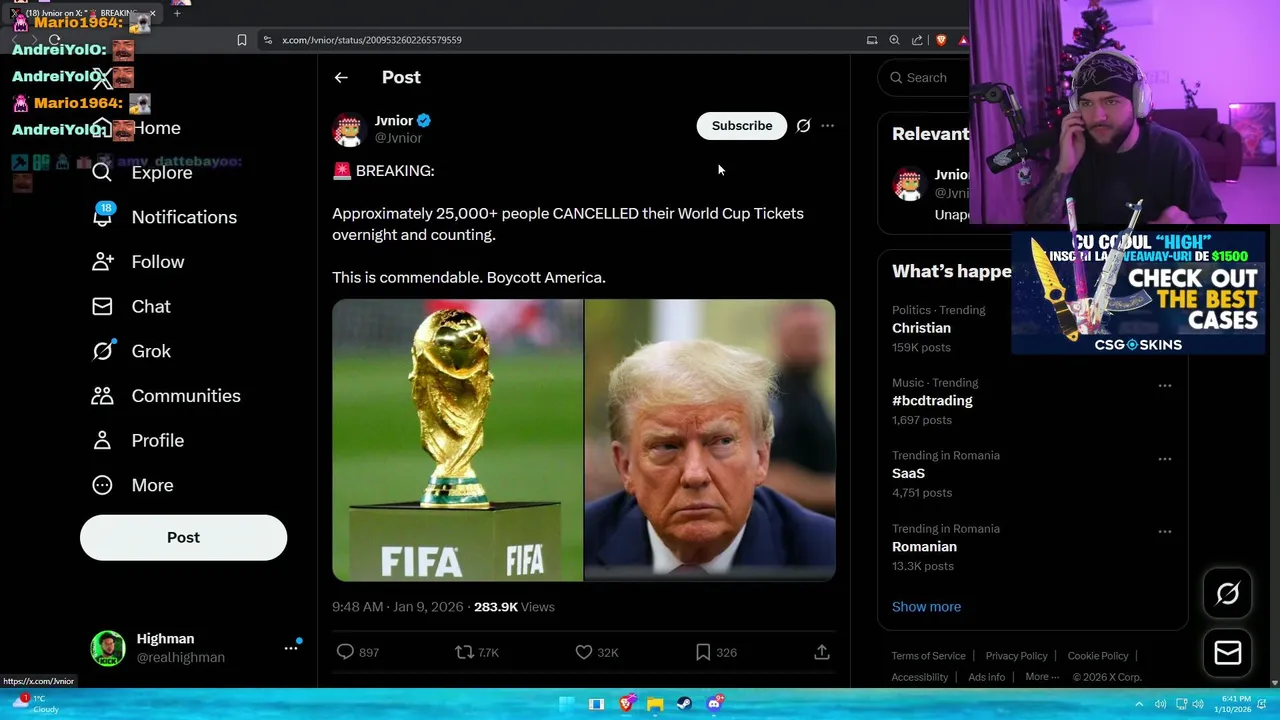Open the floating messages envelope button
This screenshot has height=720, width=1280.
pos(1227,653)
